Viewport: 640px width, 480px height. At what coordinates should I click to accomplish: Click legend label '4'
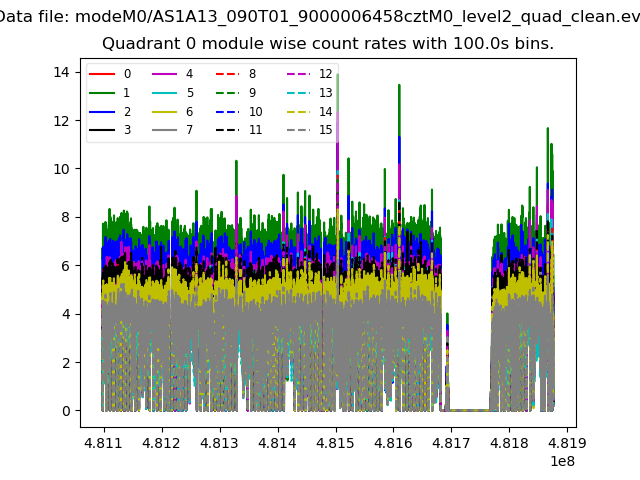click(189, 74)
